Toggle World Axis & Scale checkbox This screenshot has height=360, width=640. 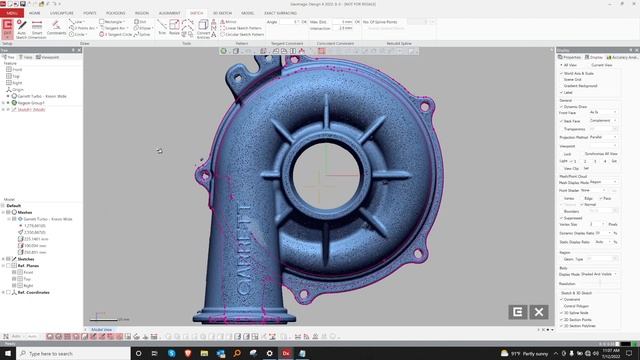coord(561,73)
